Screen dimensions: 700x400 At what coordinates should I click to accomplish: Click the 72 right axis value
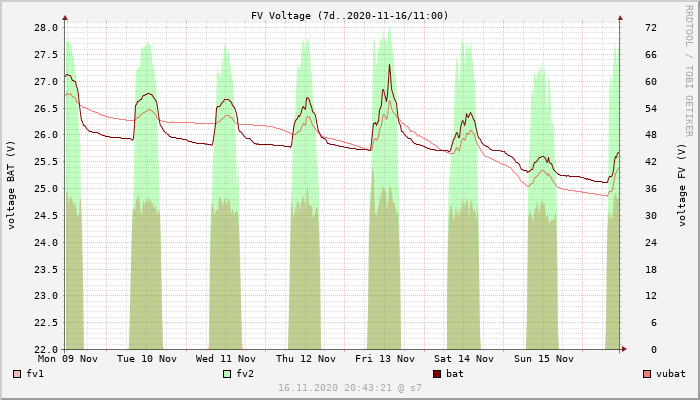click(651, 28)
